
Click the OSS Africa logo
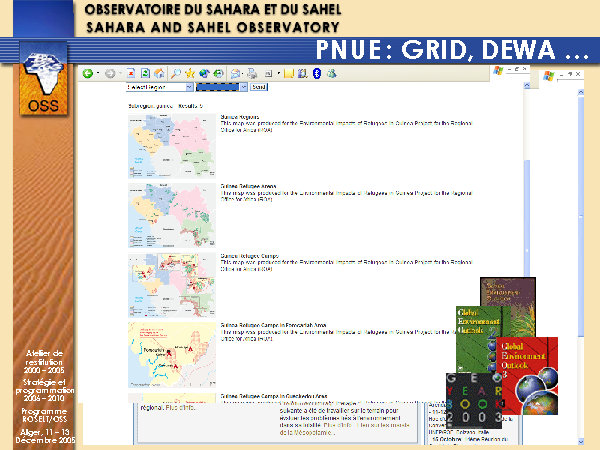click(x=43, y=79)
